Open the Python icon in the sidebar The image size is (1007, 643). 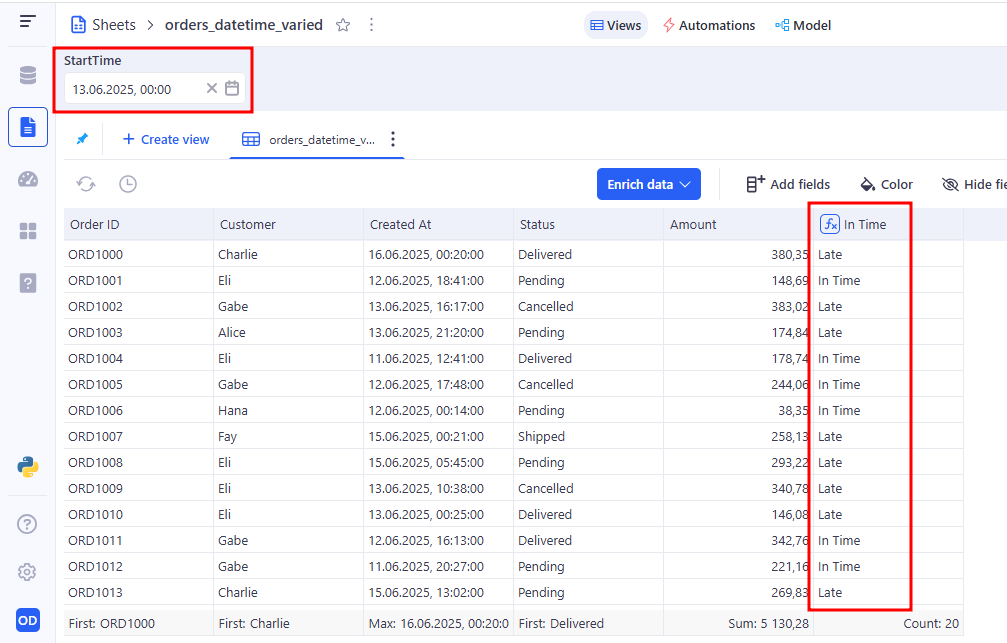pyautogui.click(x=28, y=467)
